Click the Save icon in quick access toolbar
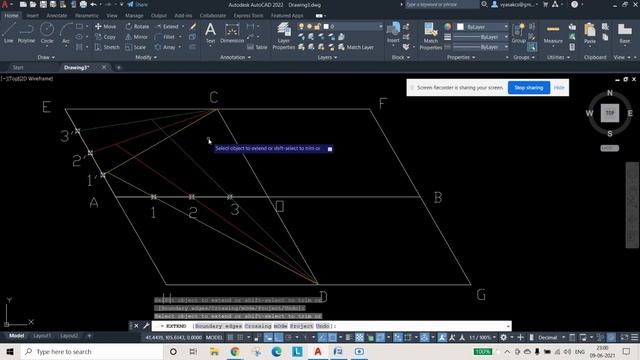 43,4
